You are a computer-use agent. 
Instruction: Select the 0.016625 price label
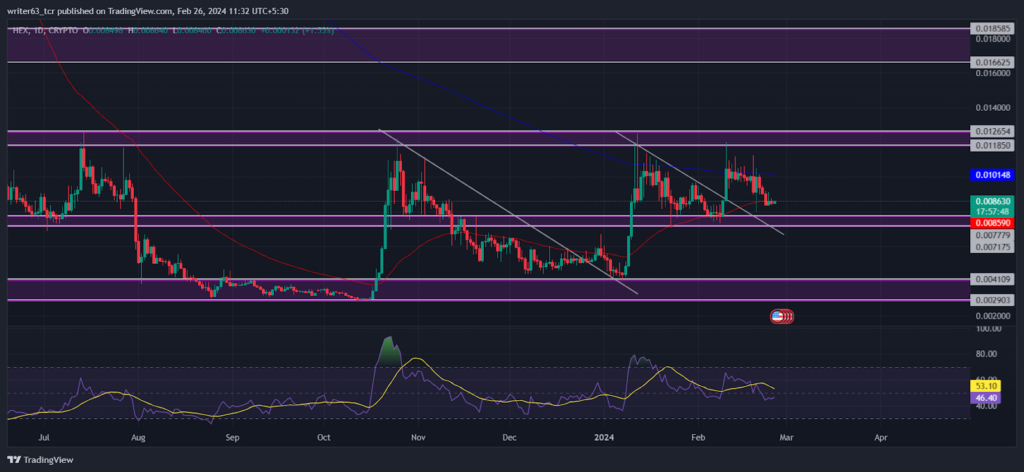click(991, 62)
